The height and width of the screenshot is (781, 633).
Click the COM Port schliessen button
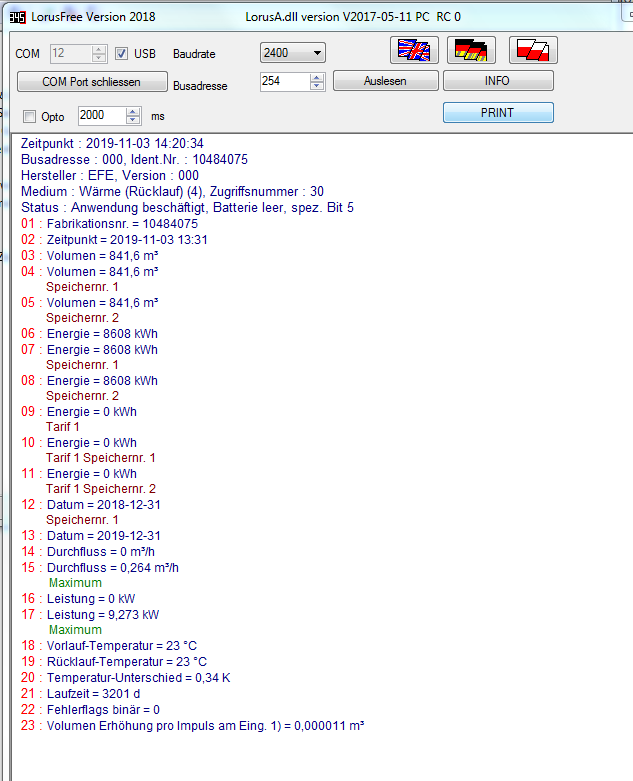pyautogui.click(x=92, y=82)
